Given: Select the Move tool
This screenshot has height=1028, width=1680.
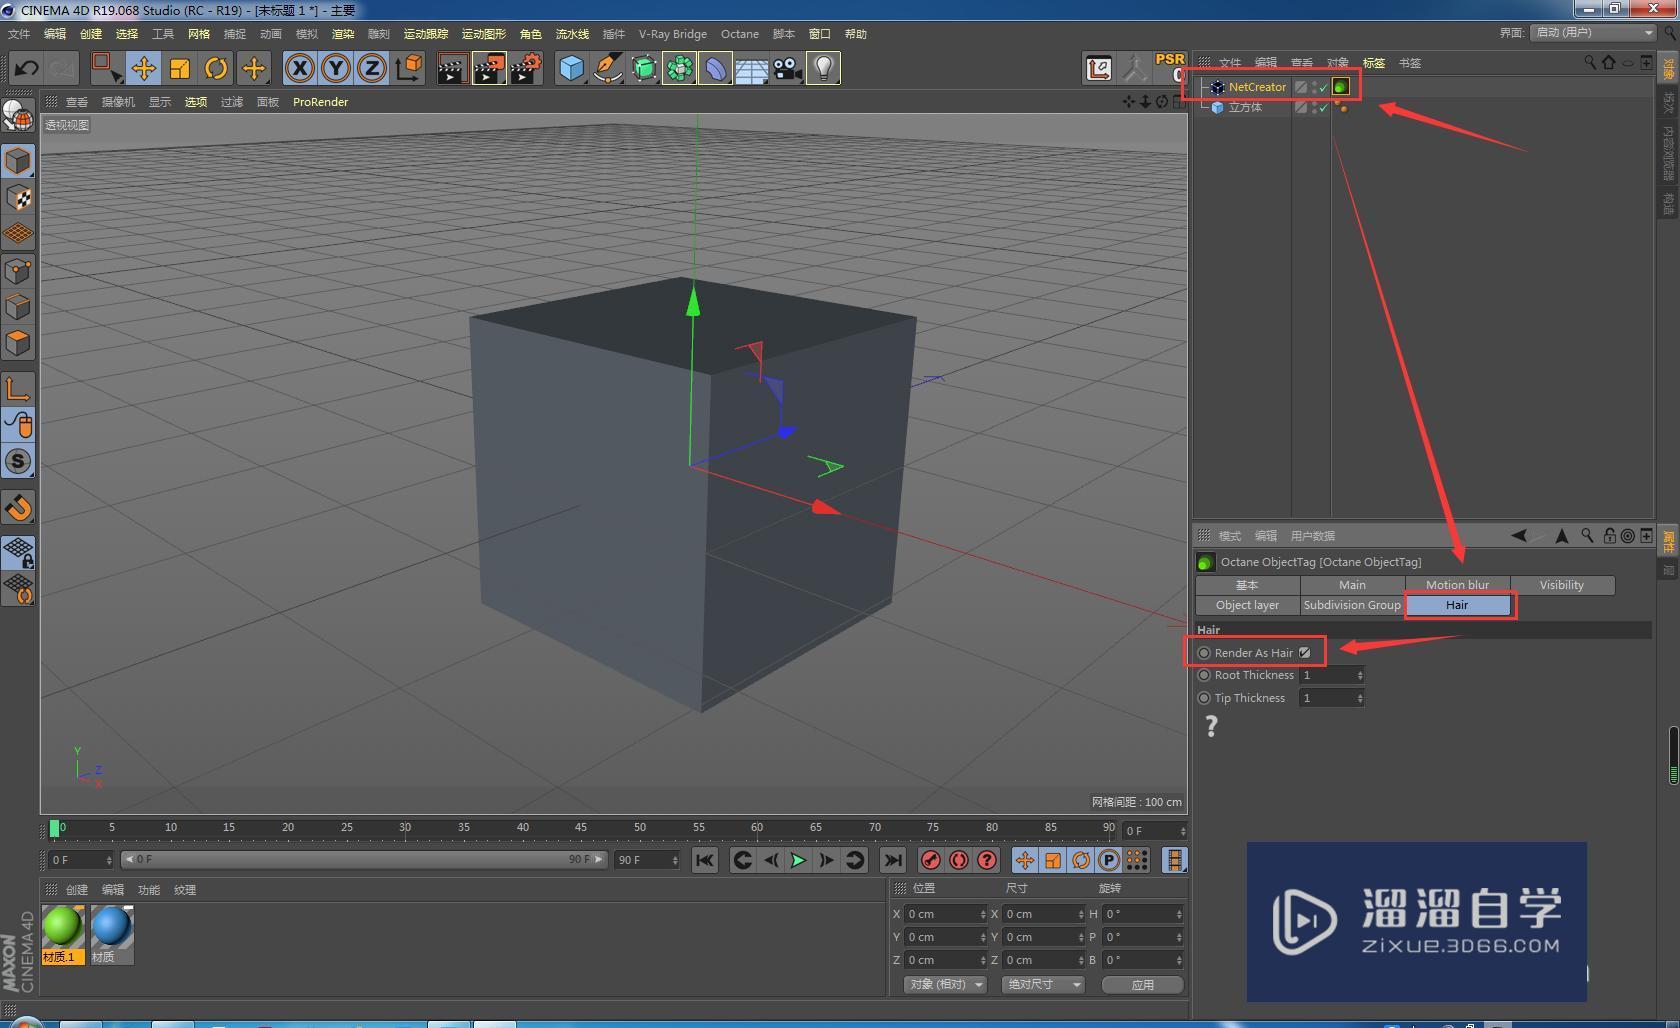Looking at the screenshot, I should coord(143,68).
